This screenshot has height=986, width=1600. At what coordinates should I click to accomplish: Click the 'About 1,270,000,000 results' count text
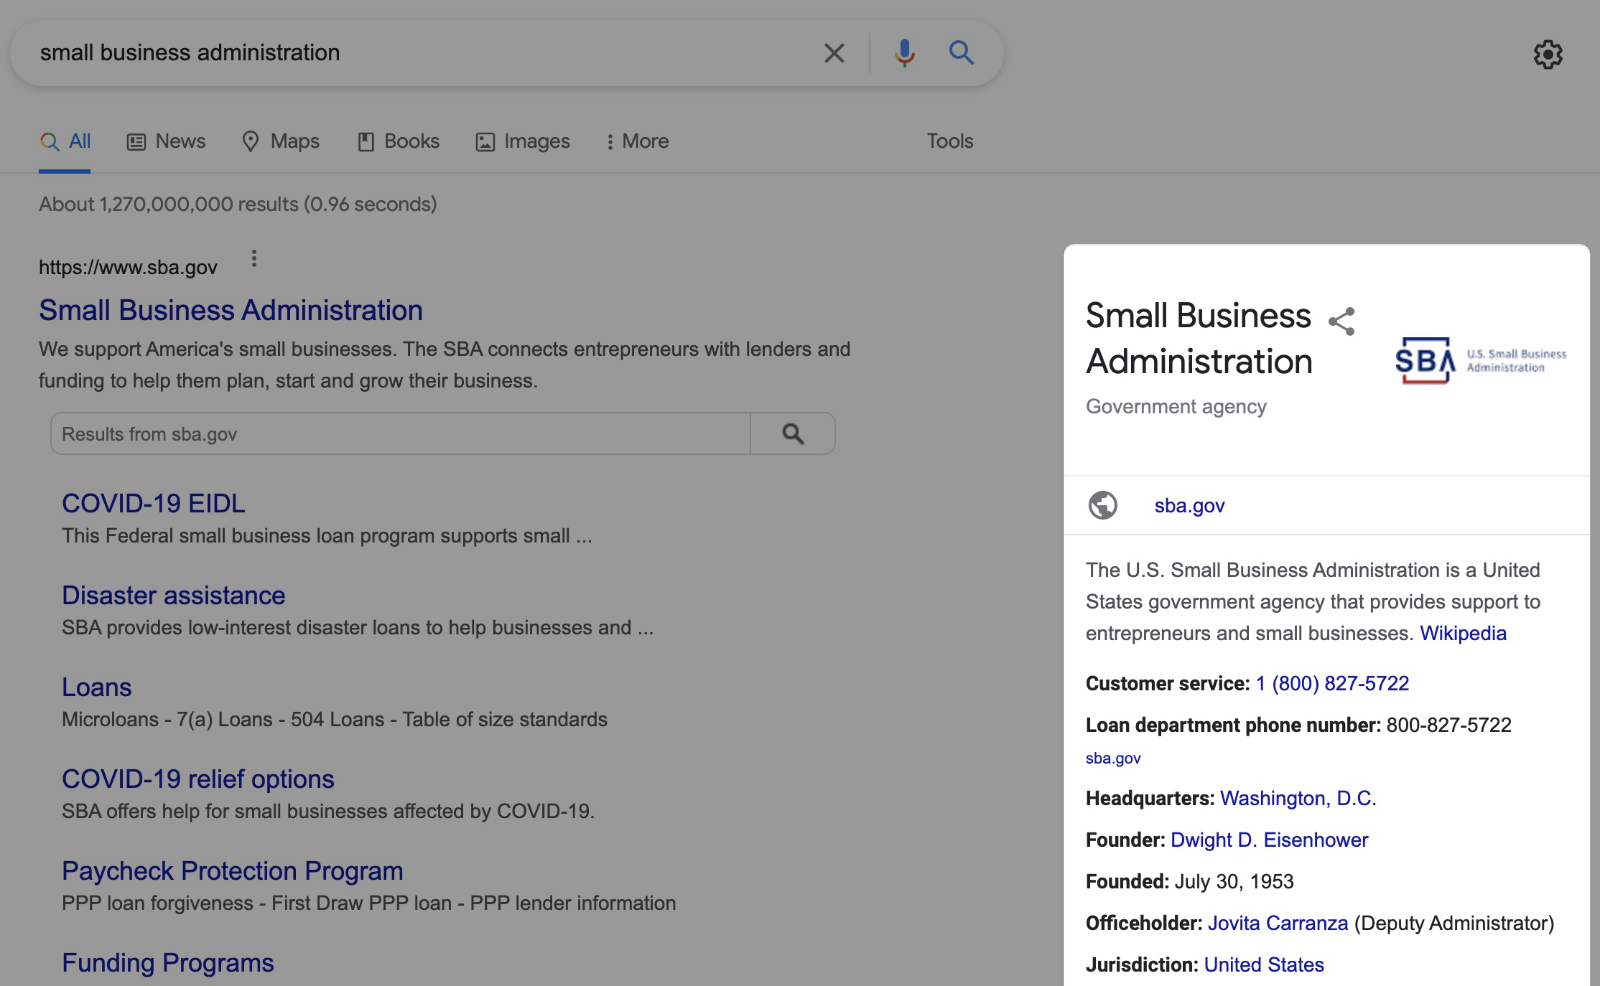[x=238, y=204]
